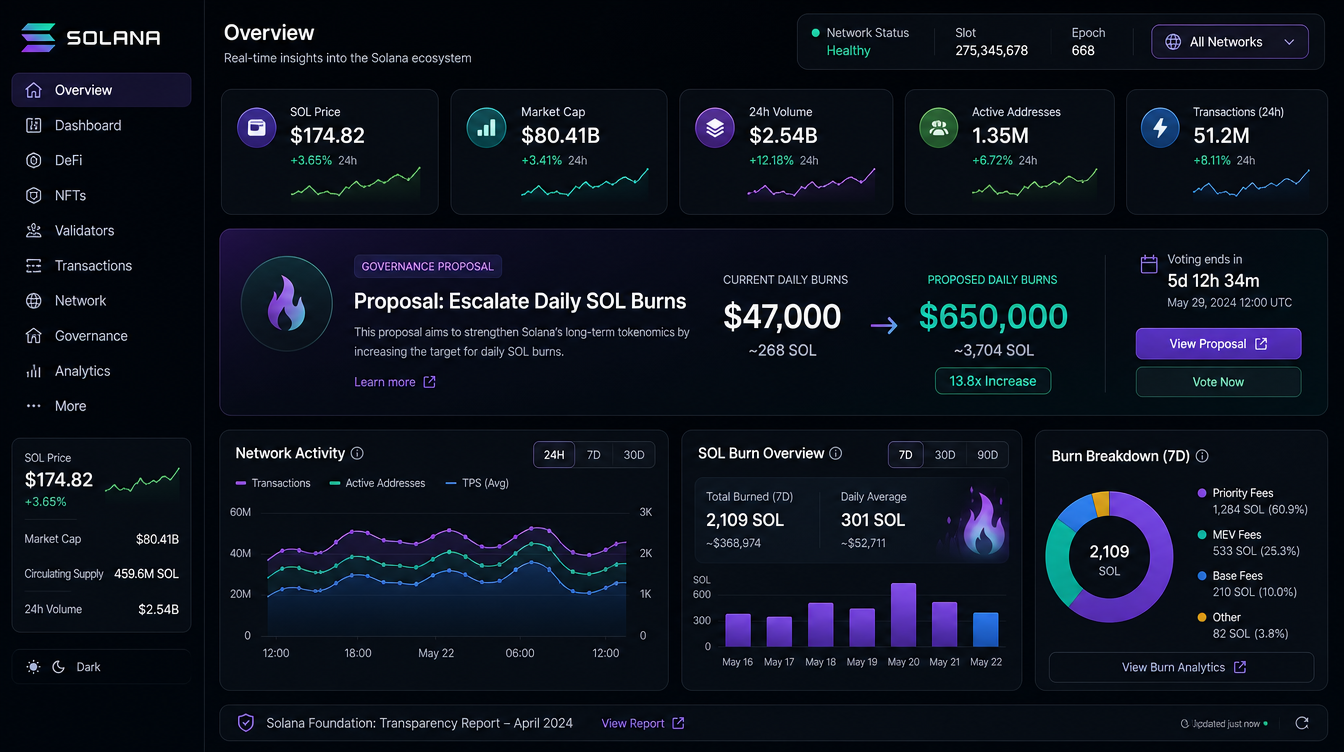Click the Network globe icon in sidebar
The image size is (1344, 752).
click(34, 300)
